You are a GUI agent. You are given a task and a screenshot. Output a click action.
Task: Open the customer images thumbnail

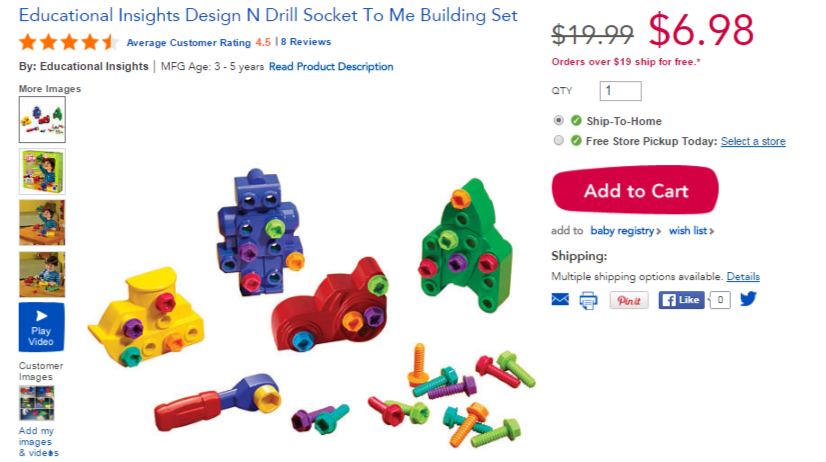(36, 402)
